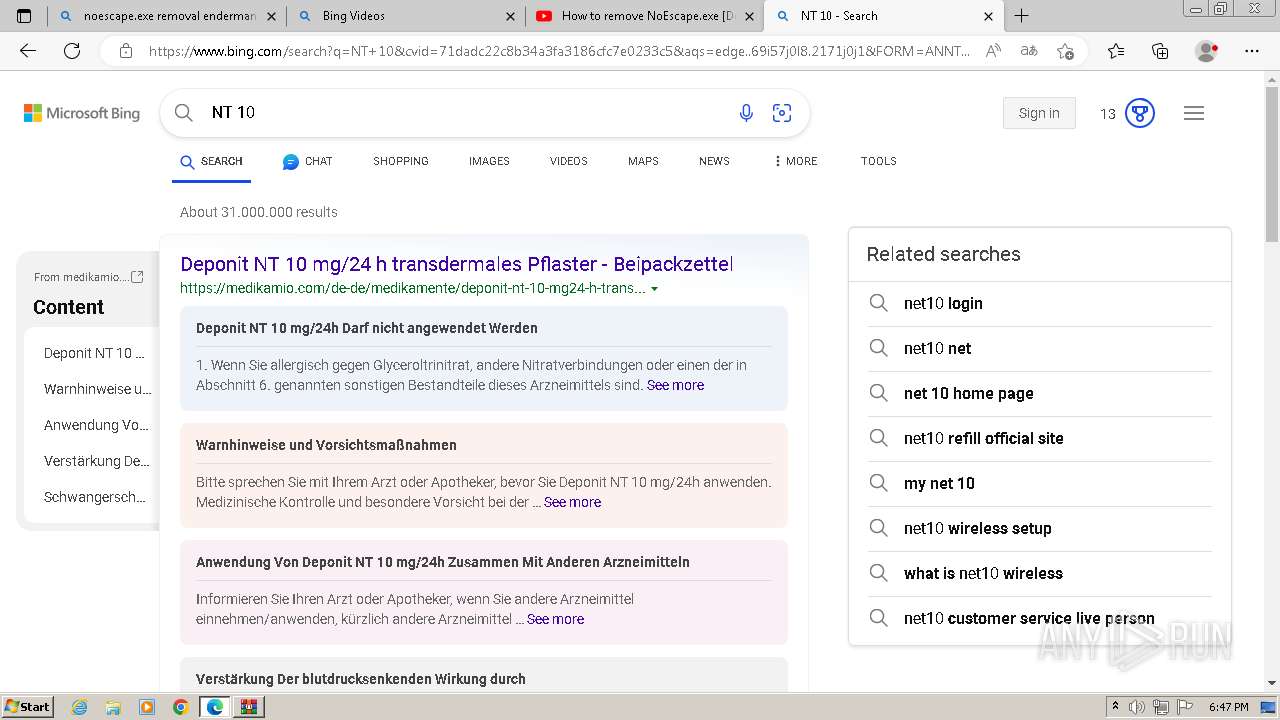Switch to noescape.exe removal browser tab

click(x=166, y=16)
